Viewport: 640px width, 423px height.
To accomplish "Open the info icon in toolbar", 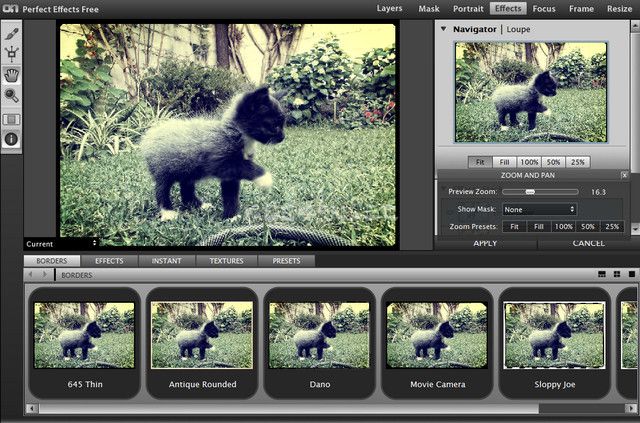I will pos(11,139).
